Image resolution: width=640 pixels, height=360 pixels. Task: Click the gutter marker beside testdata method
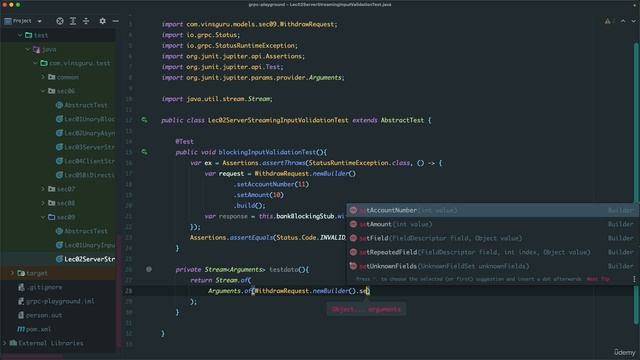(x=149, y=269)
